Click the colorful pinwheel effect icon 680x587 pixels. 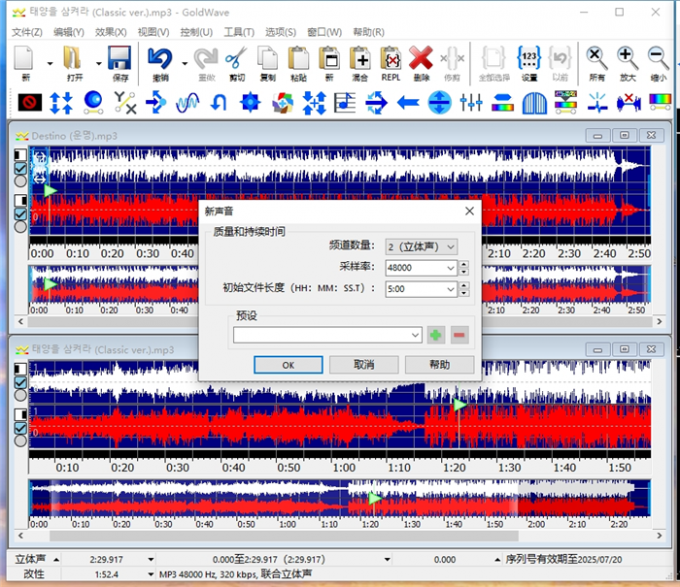click(x=282, y=103)
